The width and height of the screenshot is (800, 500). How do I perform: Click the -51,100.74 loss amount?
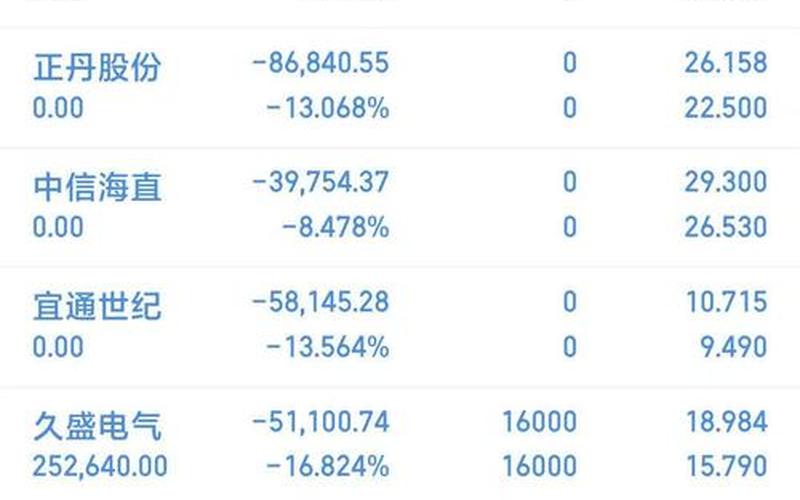coord(321,421)
